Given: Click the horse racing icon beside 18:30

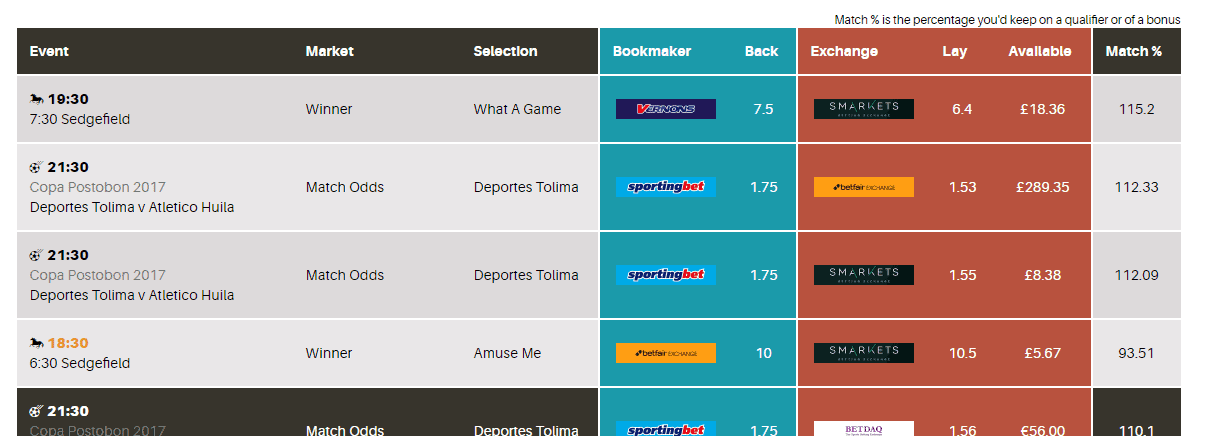Looking at the screenshot, I should tap(37, 343).
